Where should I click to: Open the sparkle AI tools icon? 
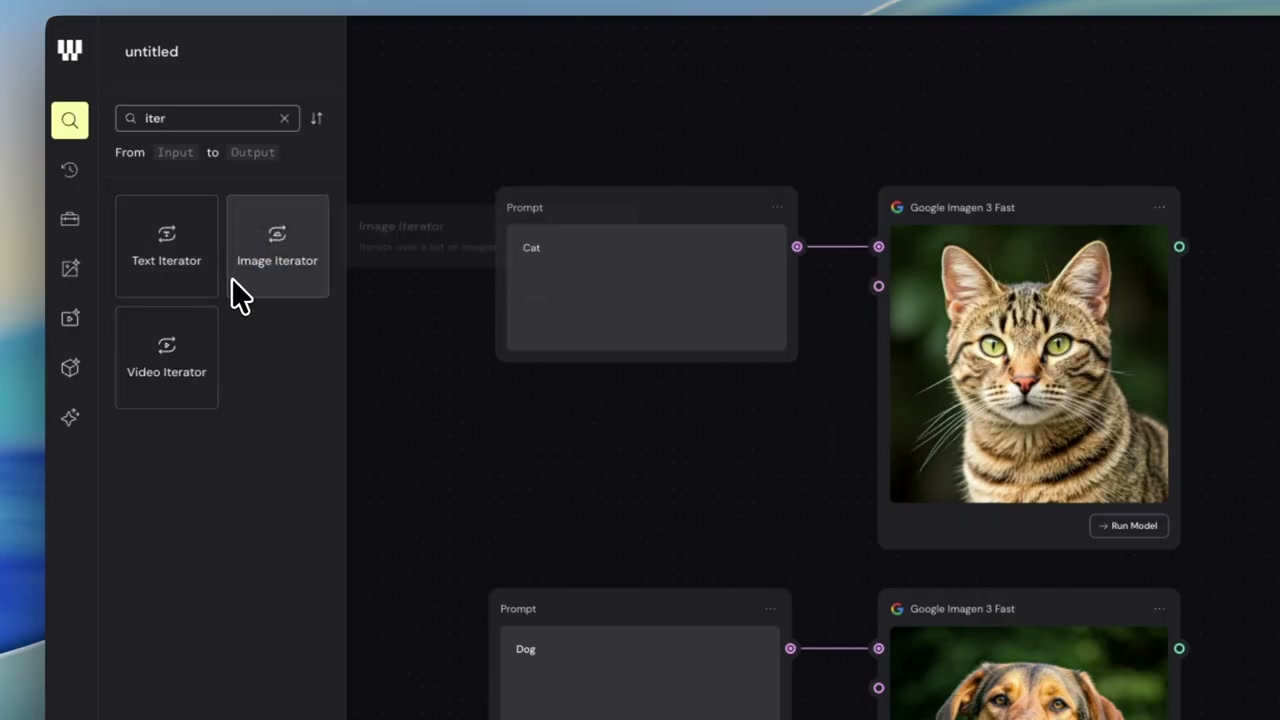coord(70,417)
